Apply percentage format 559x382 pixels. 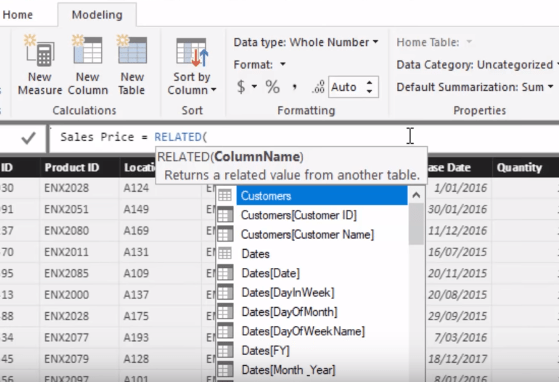272,87
